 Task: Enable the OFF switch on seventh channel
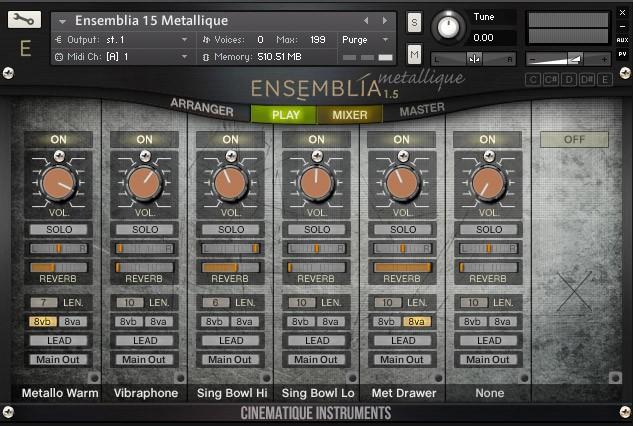point(573,139)
